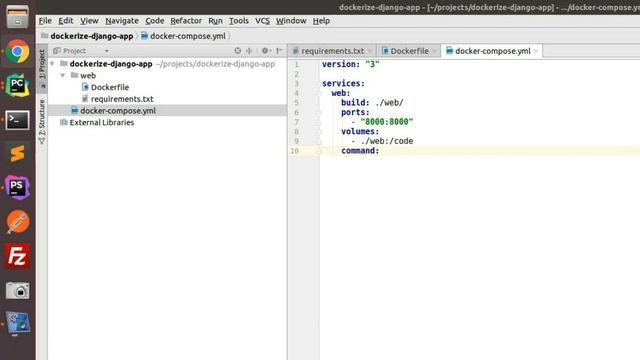Toggle the Structure side tool tab
The width and height of the screenshot is (640, 360).
(42, 122)
